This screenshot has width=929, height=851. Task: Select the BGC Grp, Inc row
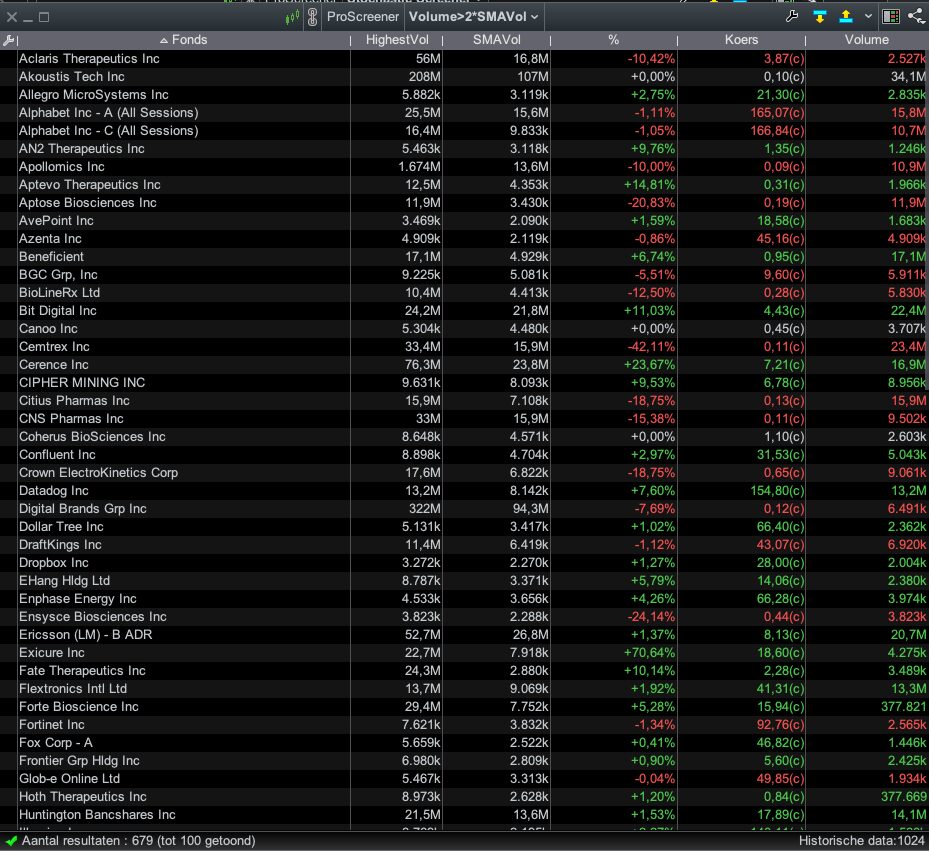[x=464, y=274]
